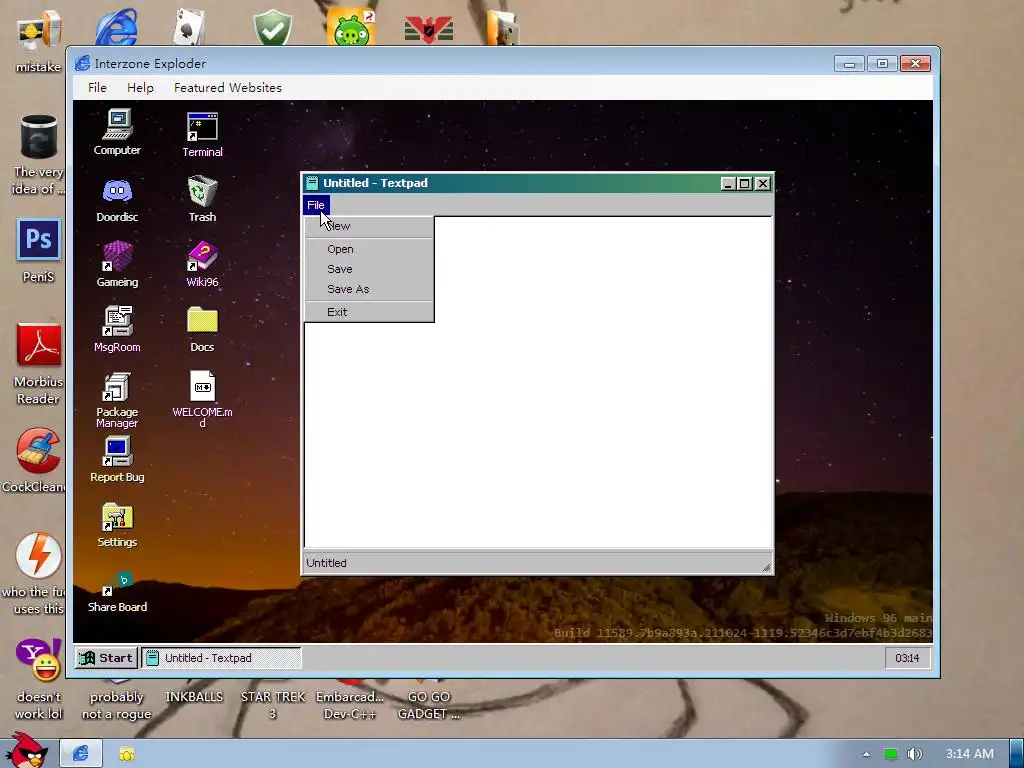This screenshot has height=768, width=1024.
Task: Click the Untitled status bar text in Textpad
Action: tap(327, 563)
